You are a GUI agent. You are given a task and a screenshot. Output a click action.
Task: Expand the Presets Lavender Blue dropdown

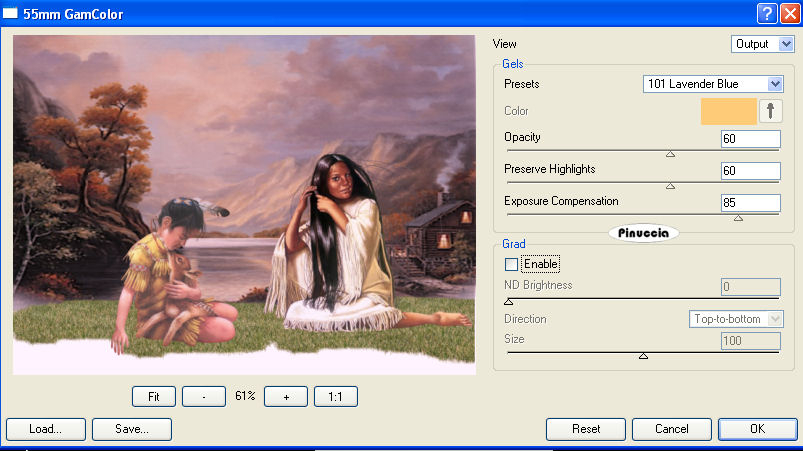713,84
